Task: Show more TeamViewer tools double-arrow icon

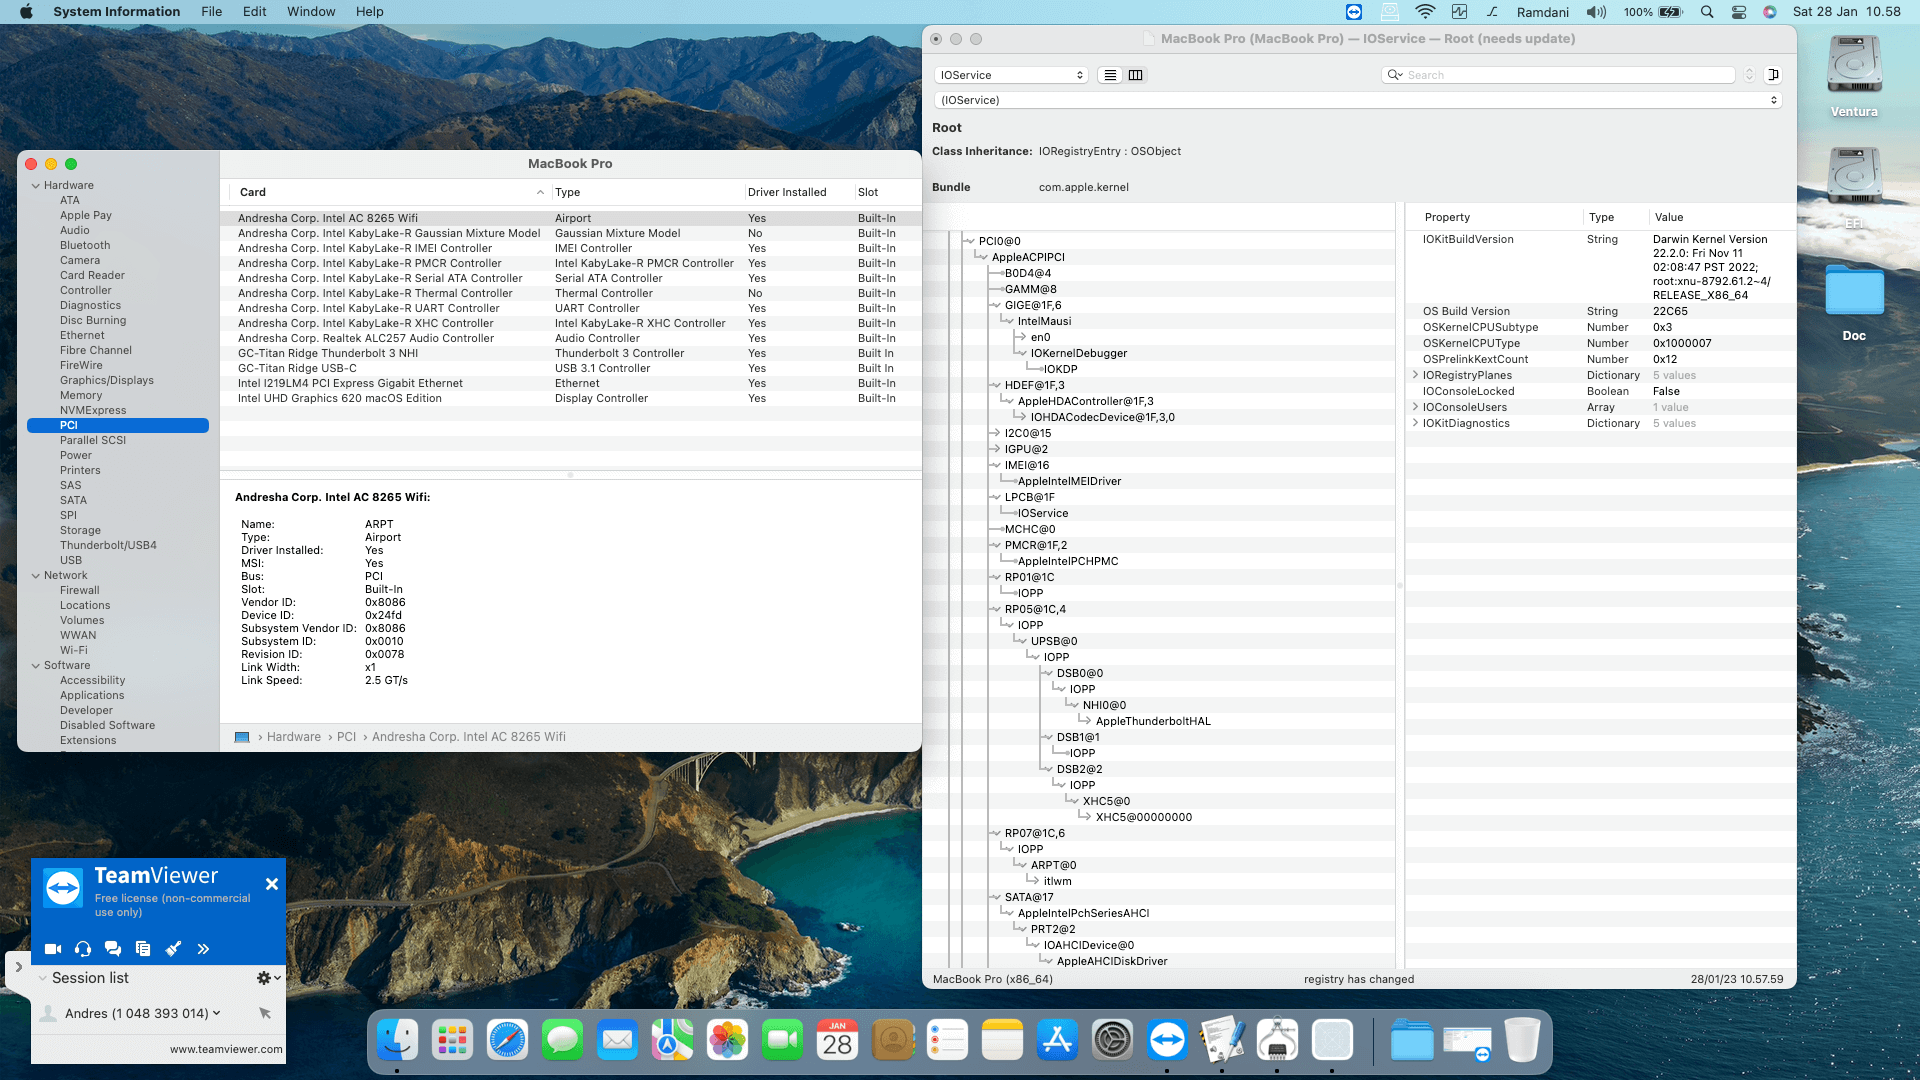Action: (x=203, y=949)
